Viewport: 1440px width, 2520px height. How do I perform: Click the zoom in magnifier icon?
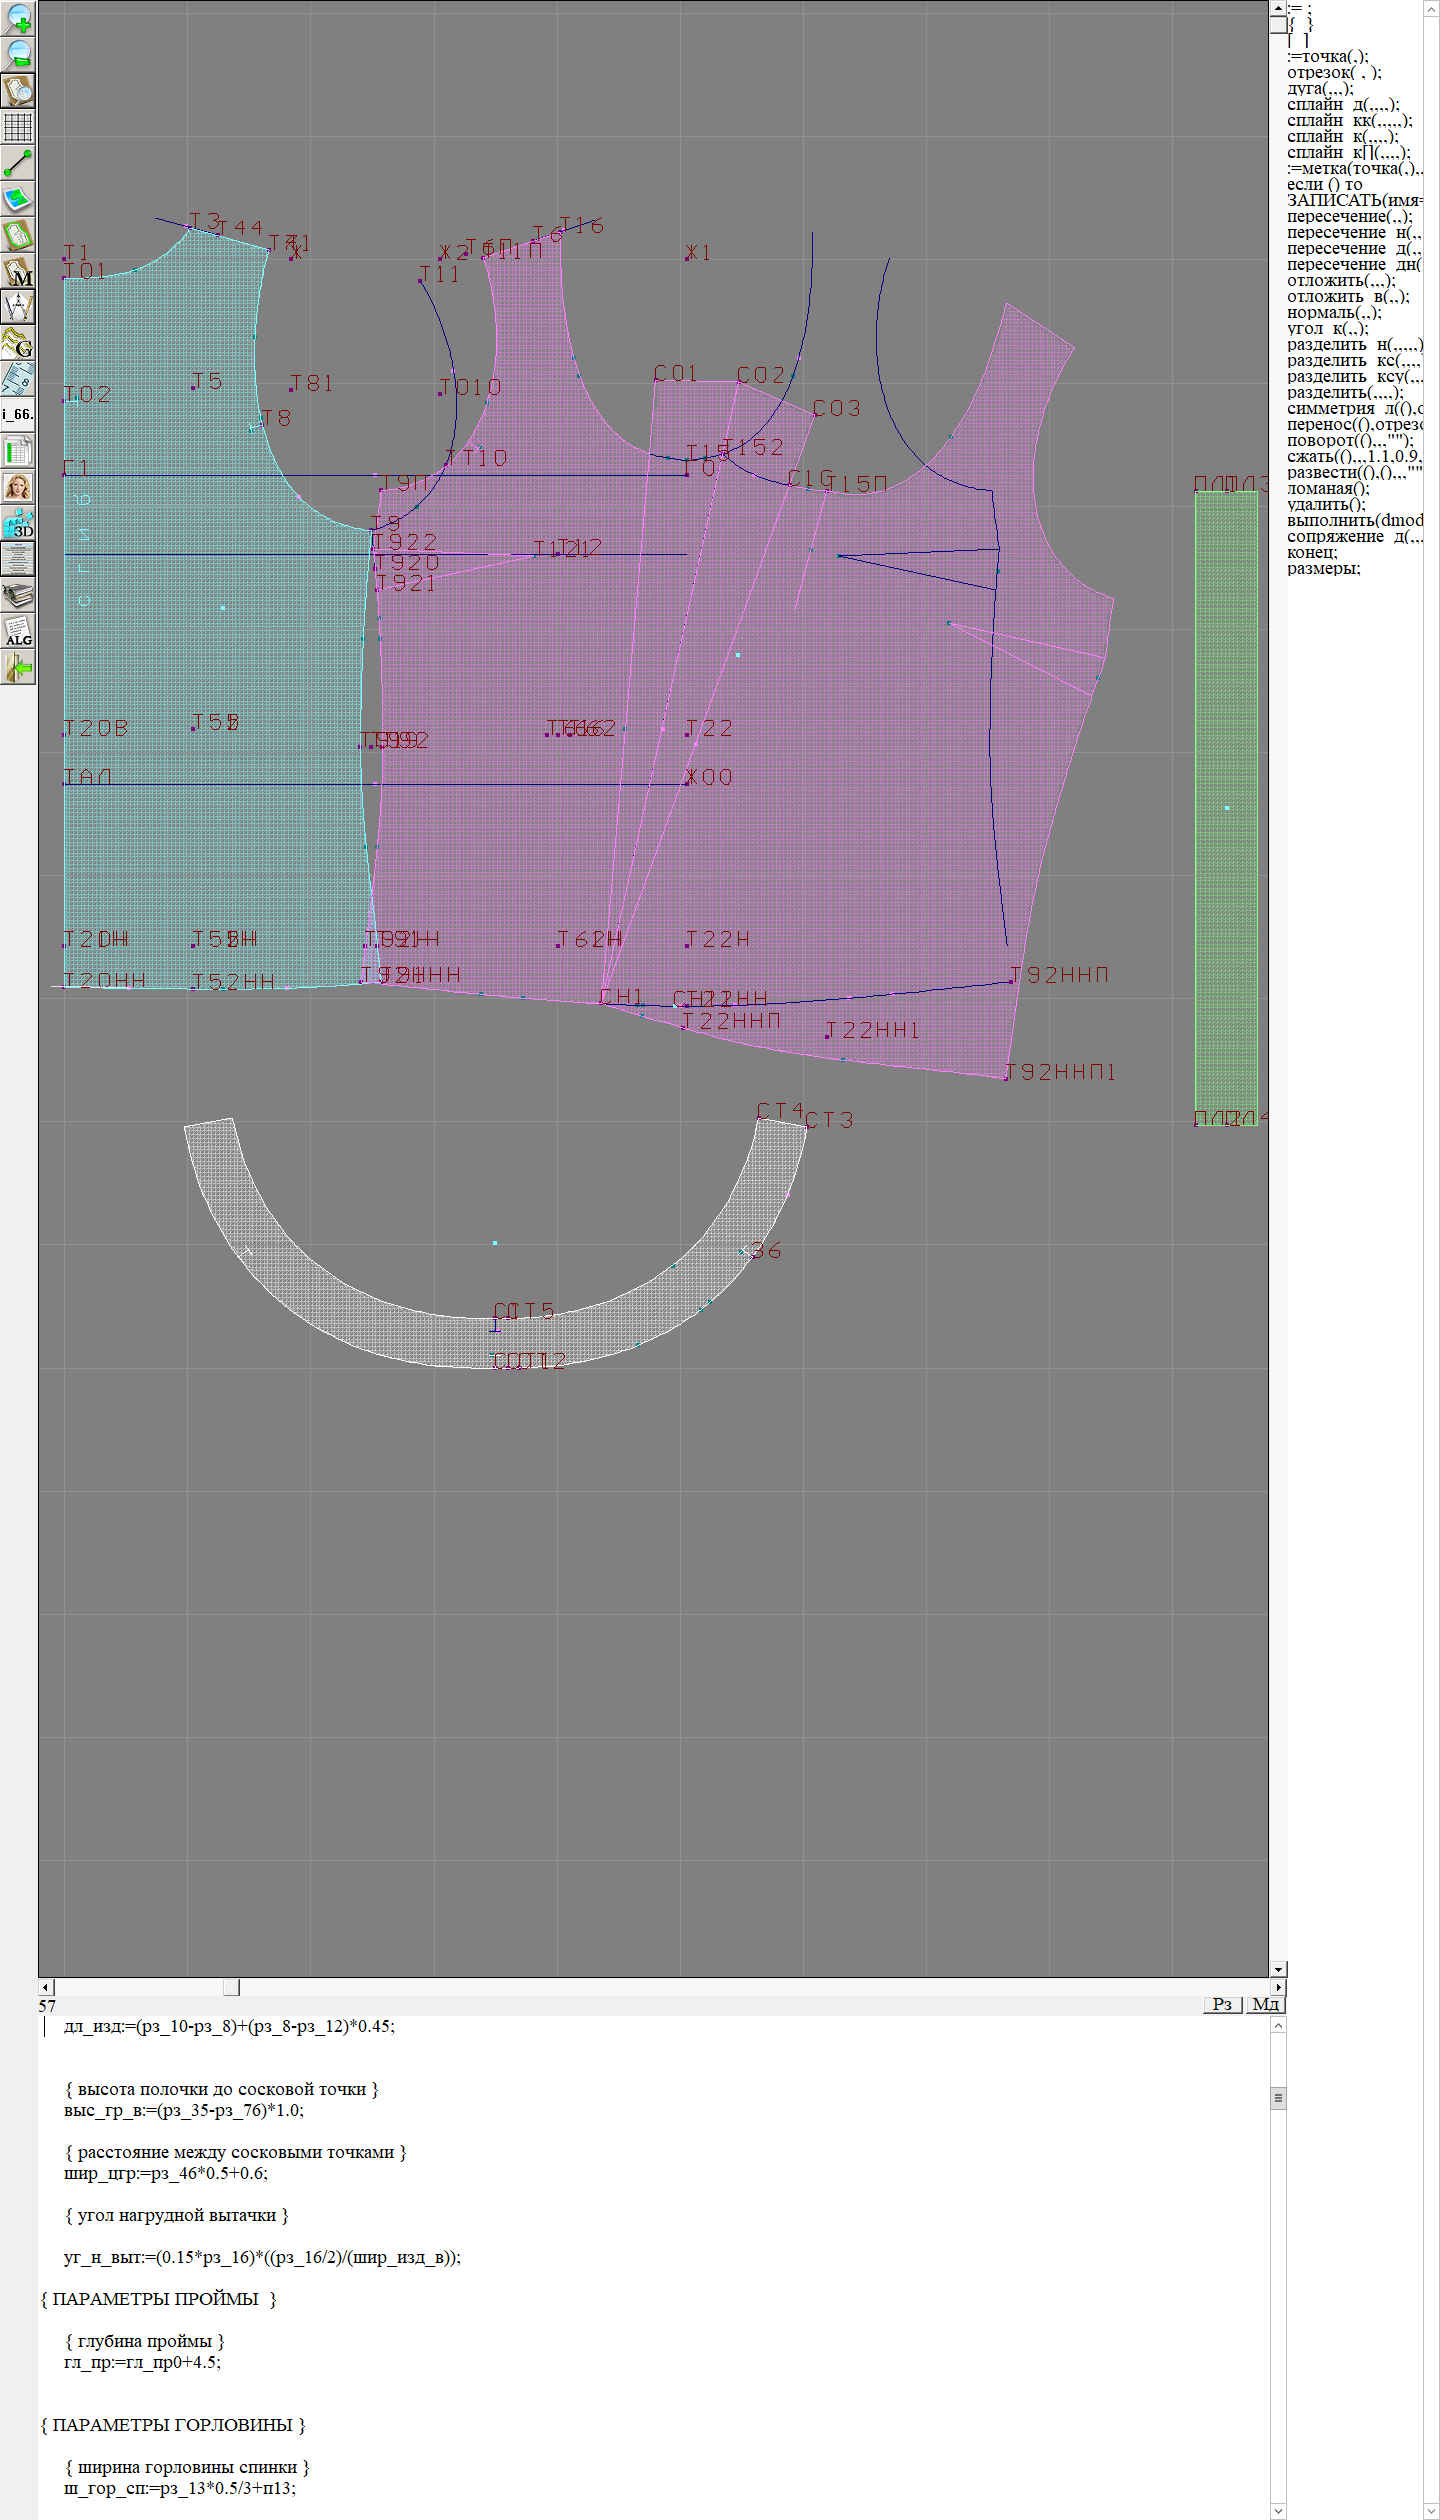coord(18,18)
